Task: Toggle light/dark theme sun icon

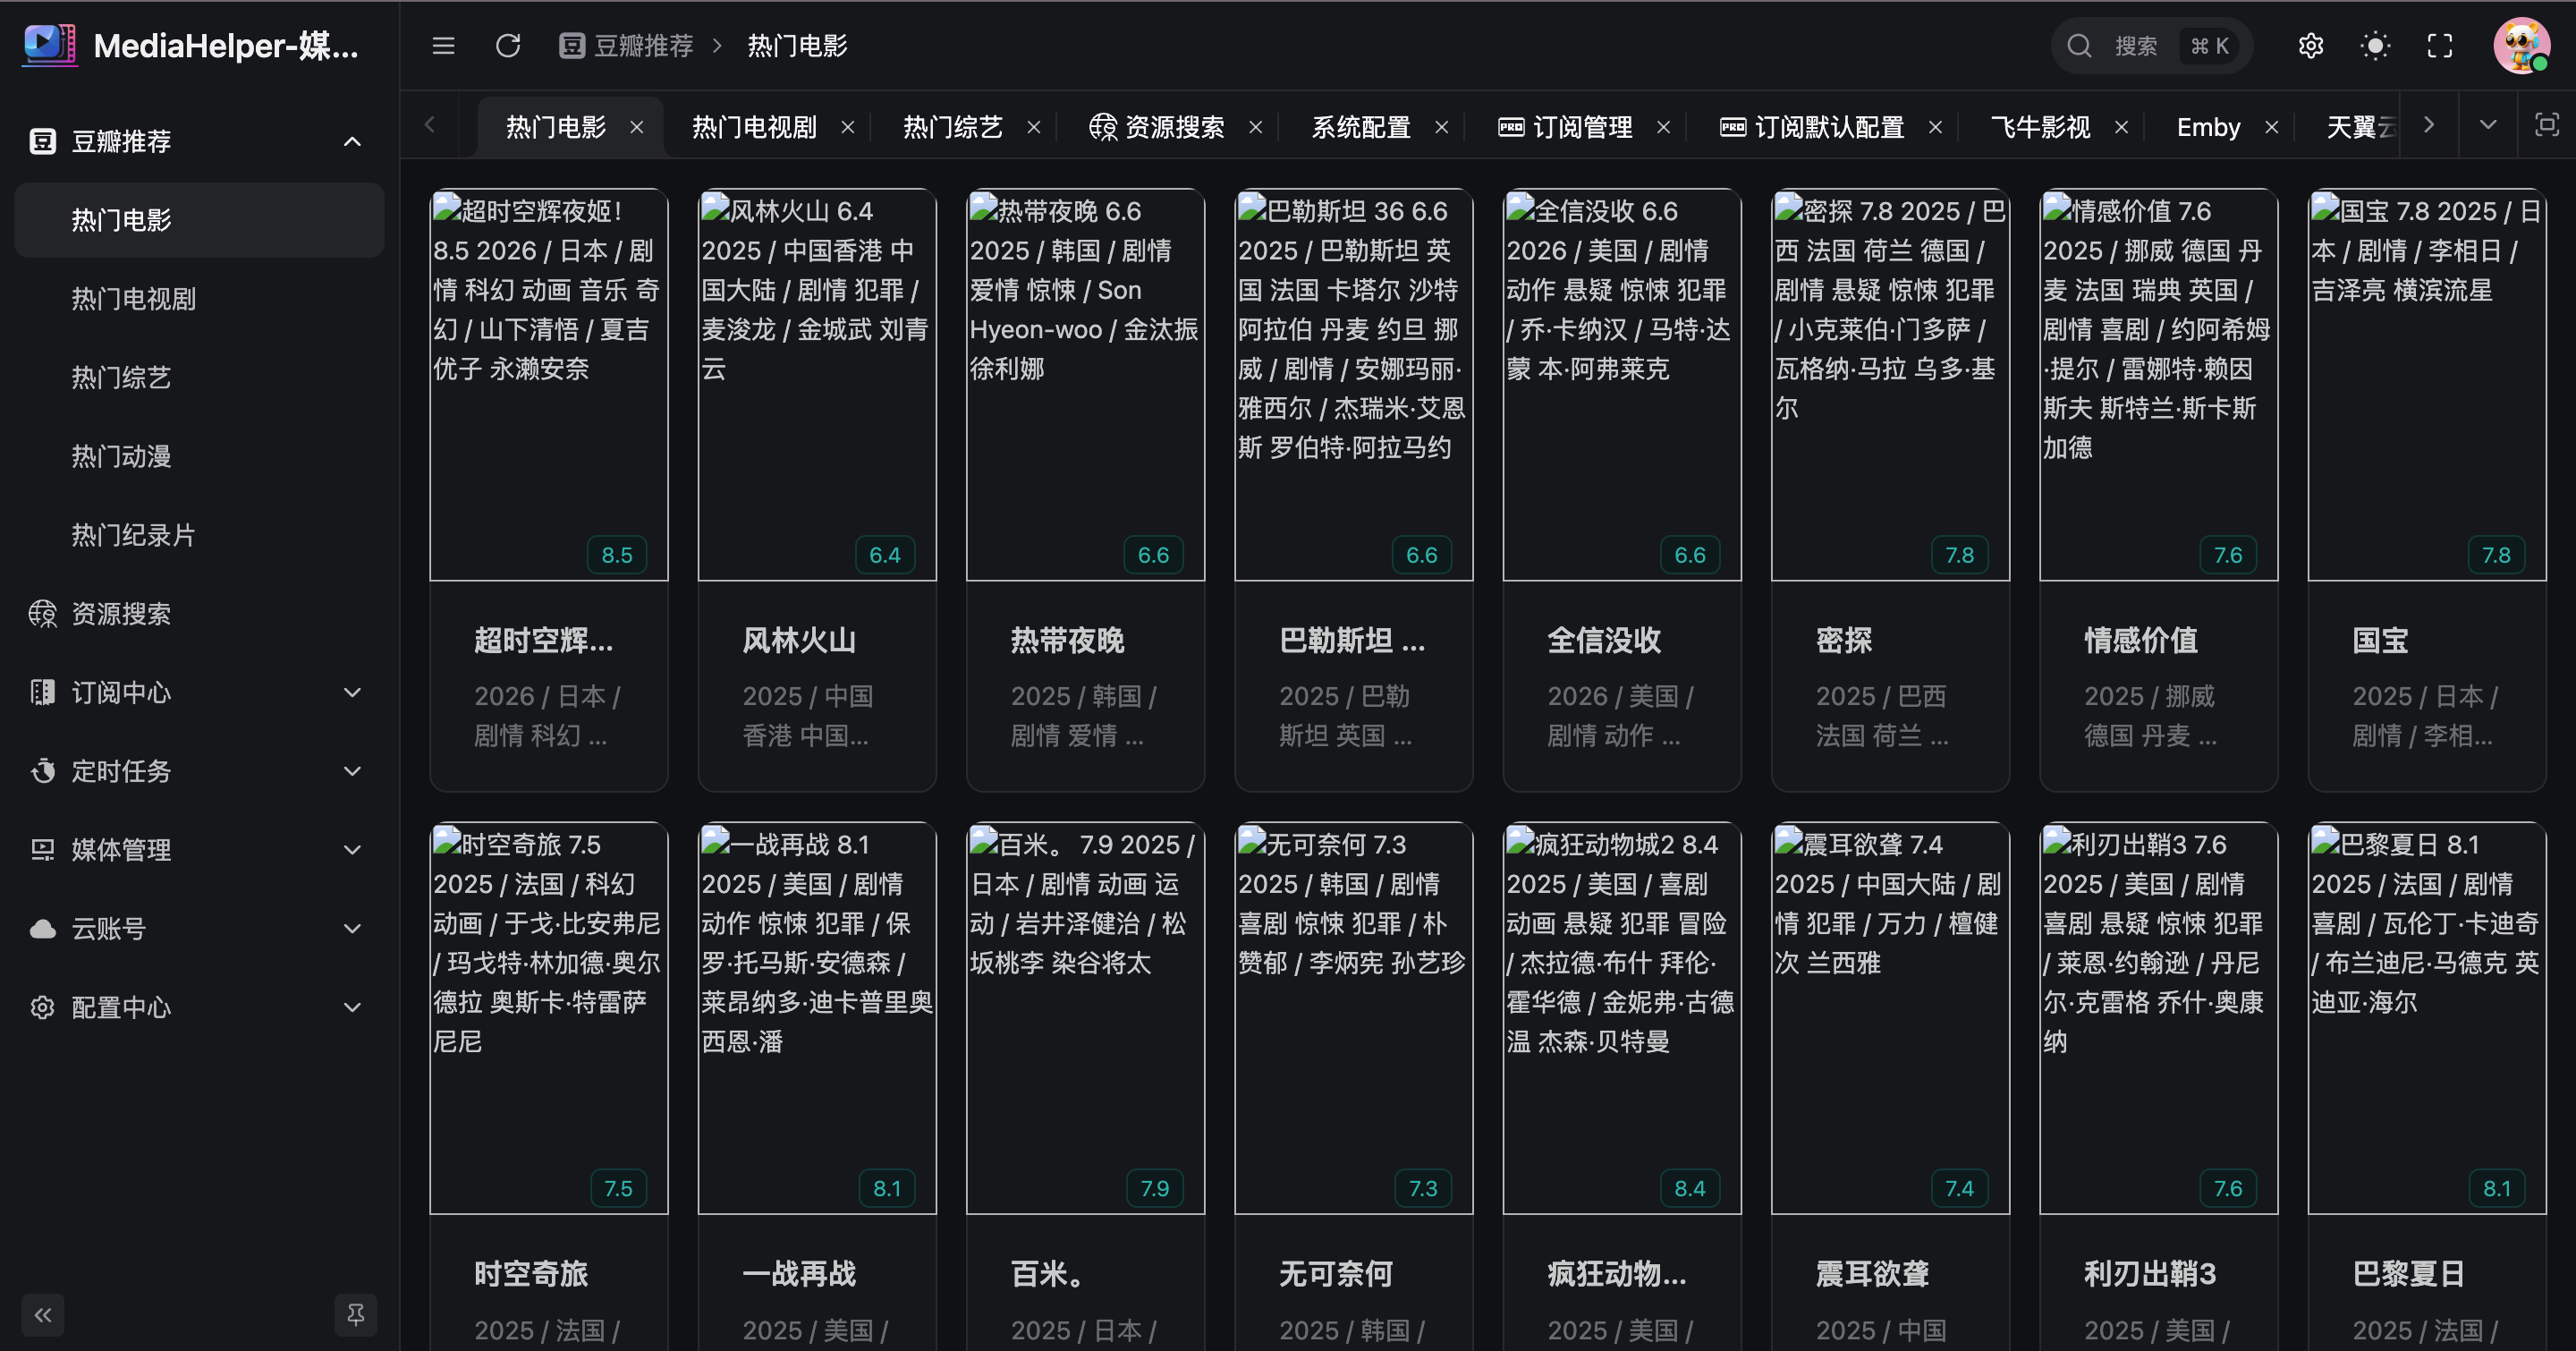Action: pyautogui.click(x=2374, y=46)
